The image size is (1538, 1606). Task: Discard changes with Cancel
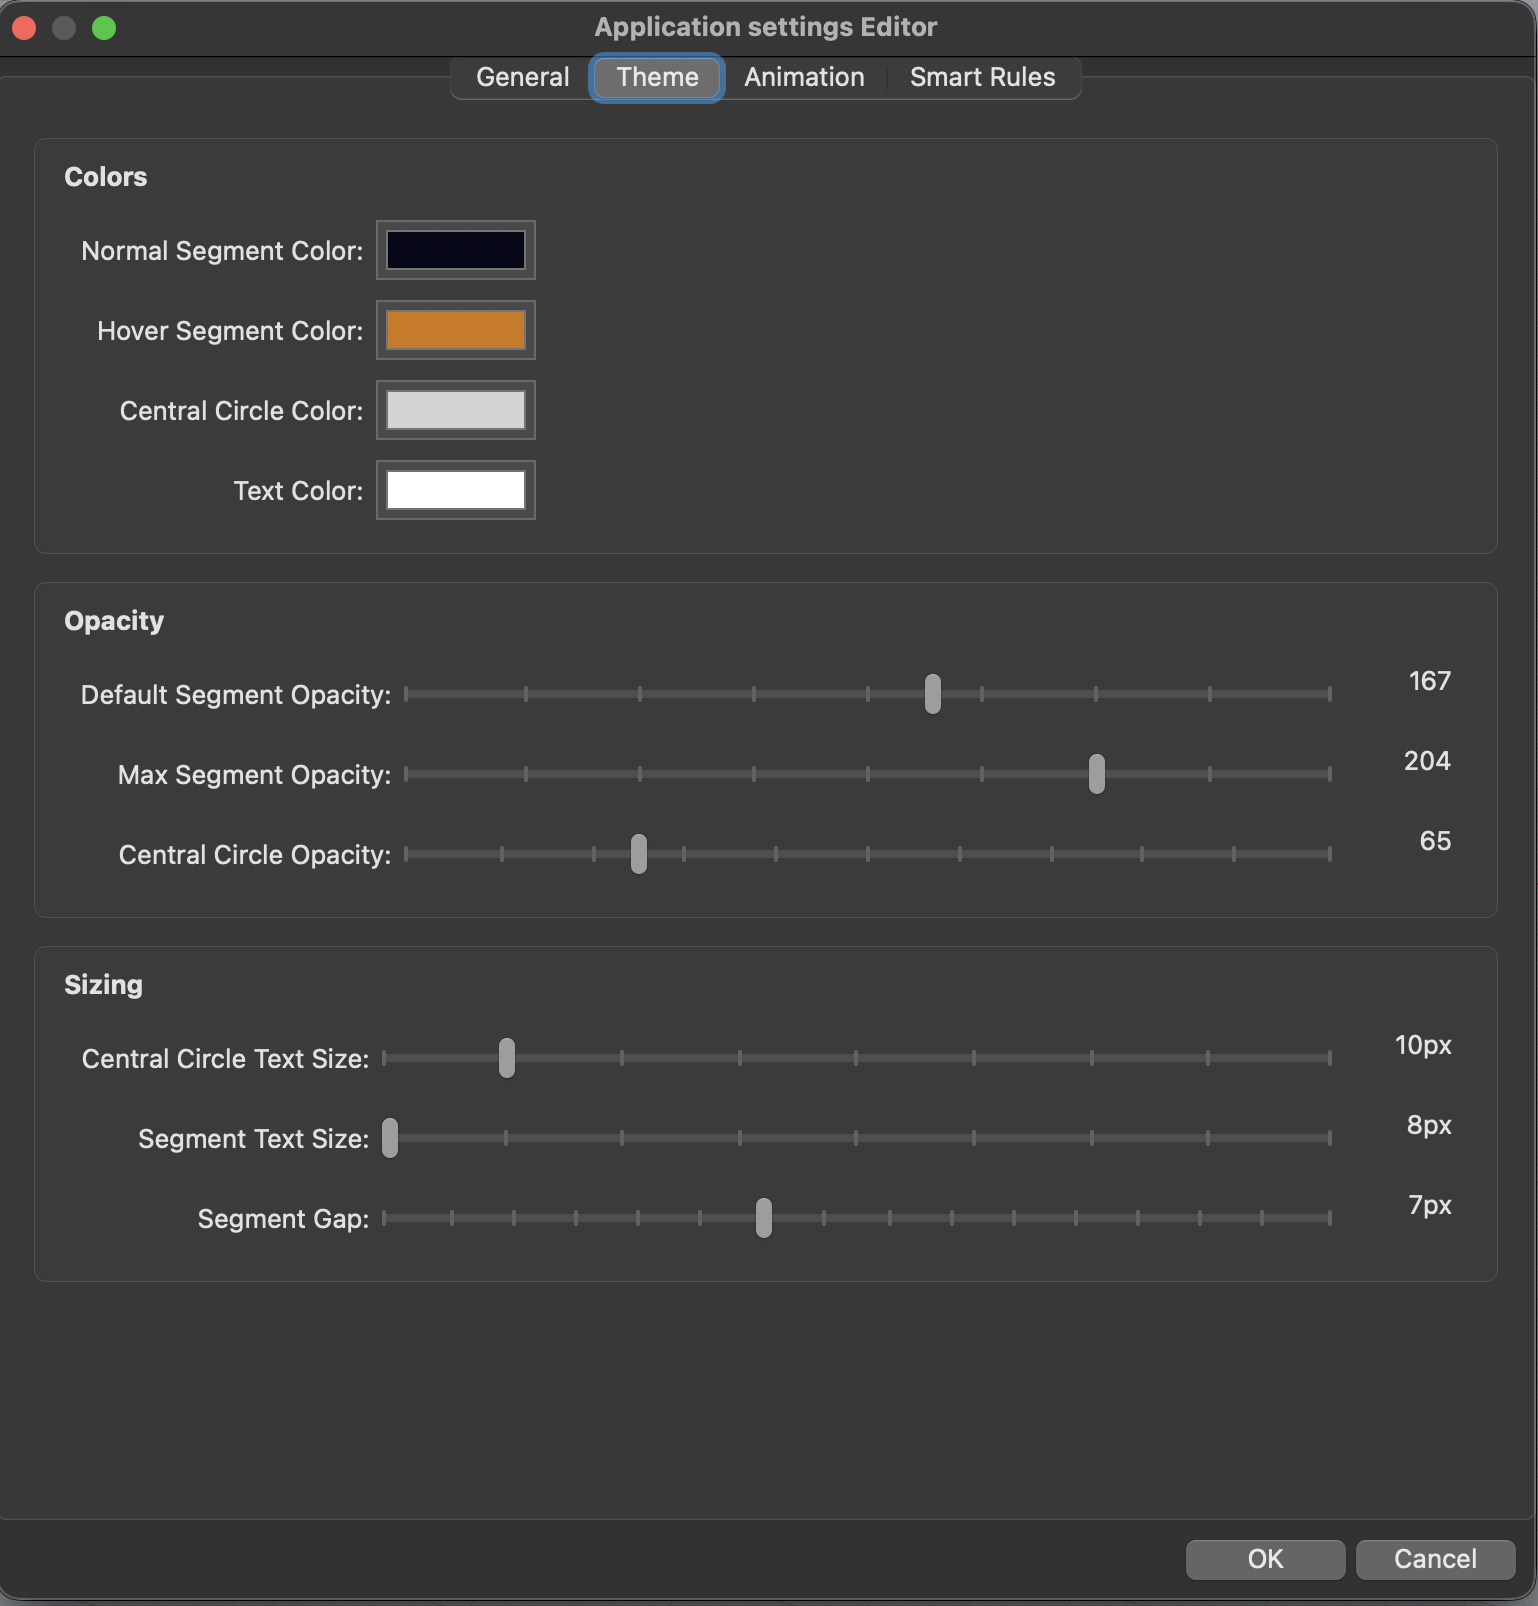1435,1559
